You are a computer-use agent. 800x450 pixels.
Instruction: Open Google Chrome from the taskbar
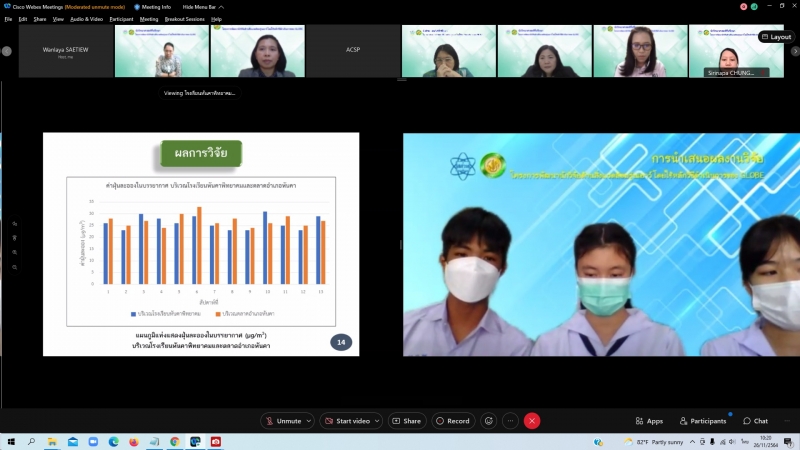point(175,441)
